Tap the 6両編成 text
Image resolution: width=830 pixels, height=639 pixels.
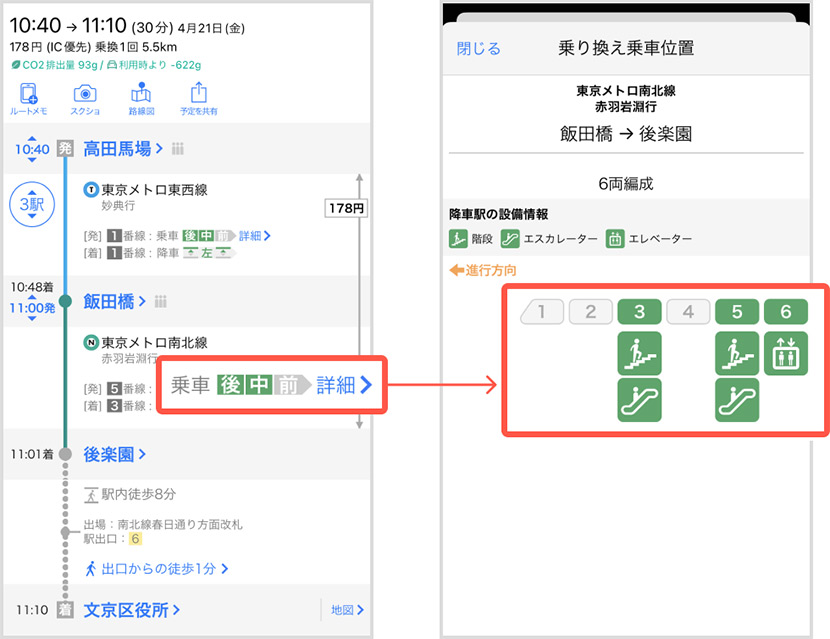(626, 184)
